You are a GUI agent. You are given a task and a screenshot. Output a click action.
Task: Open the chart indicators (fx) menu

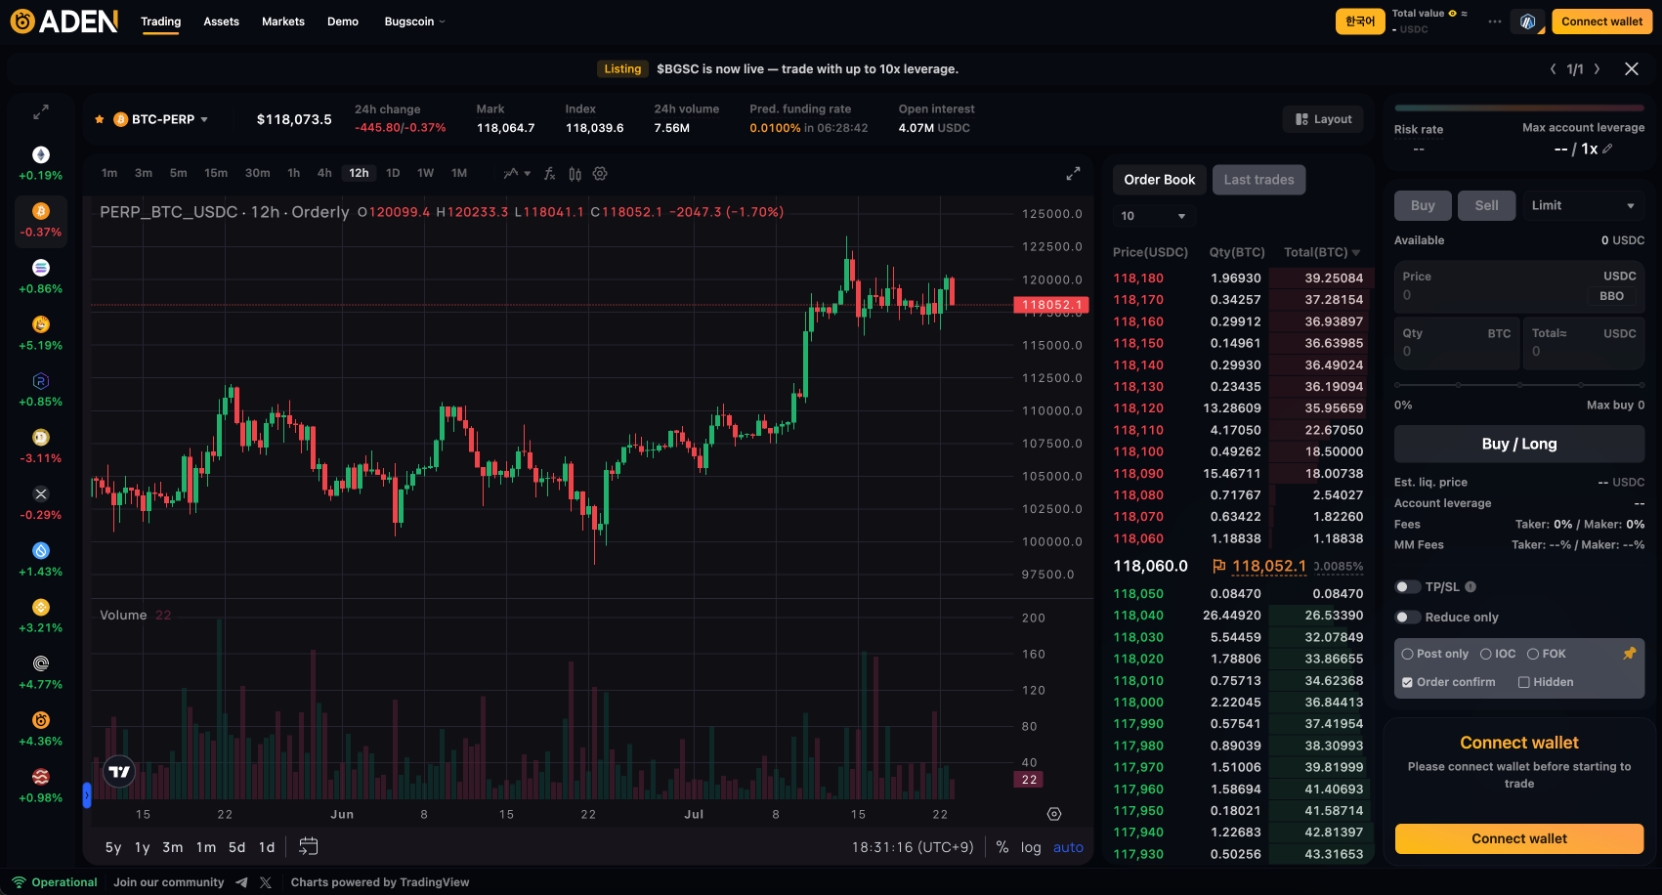pyautogui.click(x=549, y=174)
